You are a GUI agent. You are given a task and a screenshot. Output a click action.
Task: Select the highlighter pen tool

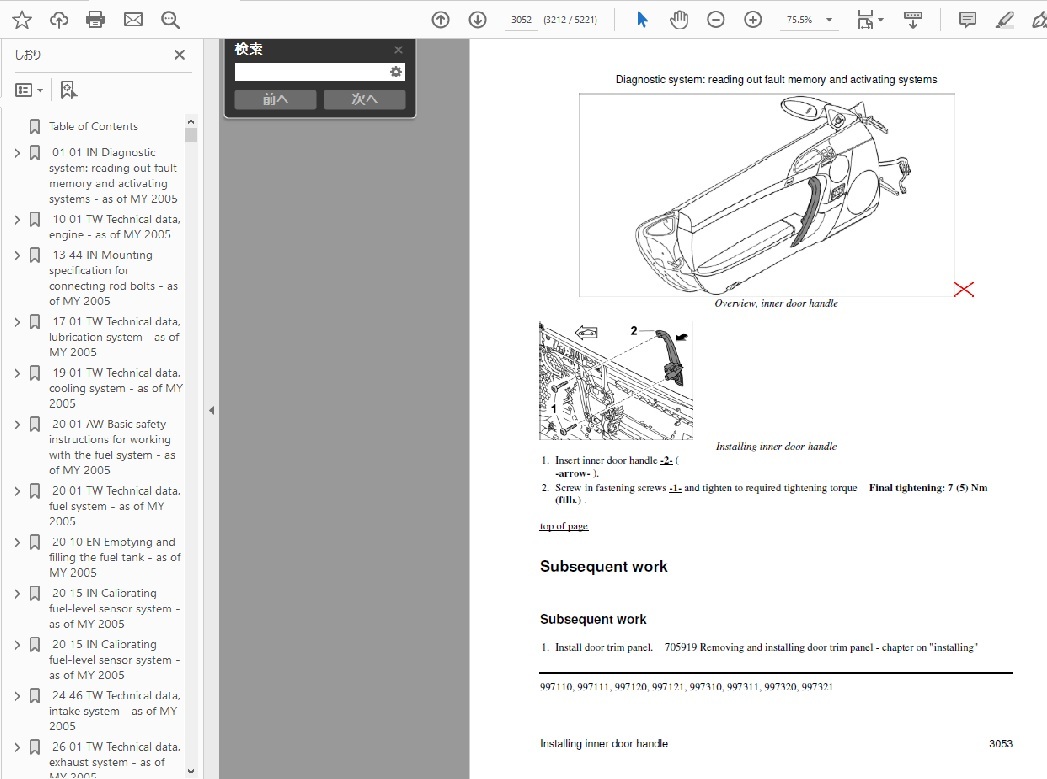(1004, 20)
